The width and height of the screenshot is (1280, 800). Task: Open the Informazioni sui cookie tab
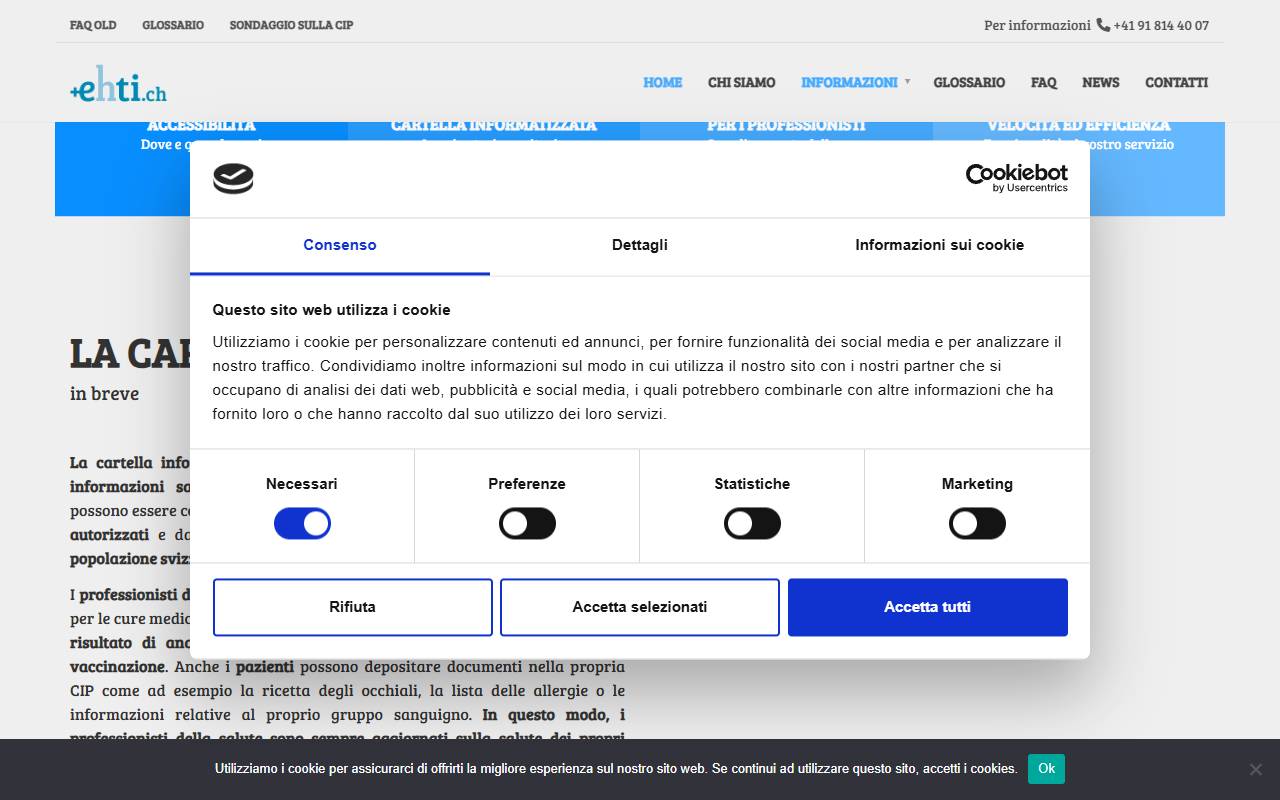tap(940, 245)
